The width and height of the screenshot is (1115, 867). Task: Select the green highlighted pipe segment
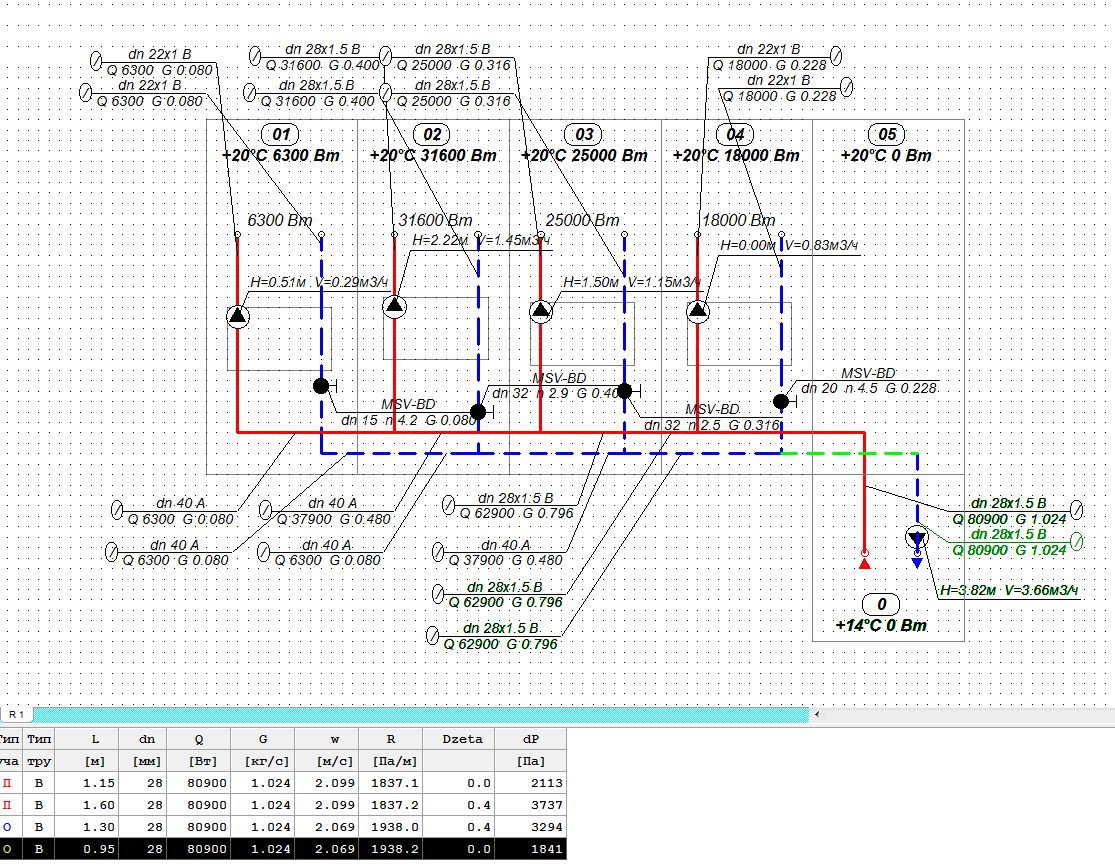pyautogui.click(x=848, y=453)
